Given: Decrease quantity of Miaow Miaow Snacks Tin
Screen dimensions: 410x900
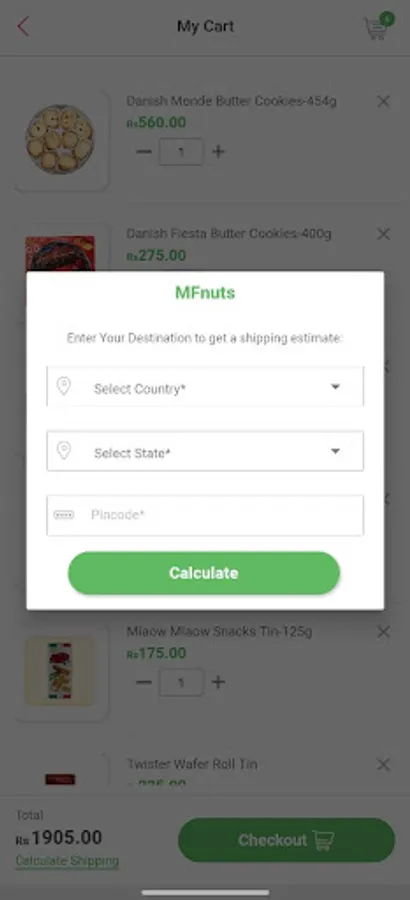Looking at the screenshot, I should click(144, 682).
